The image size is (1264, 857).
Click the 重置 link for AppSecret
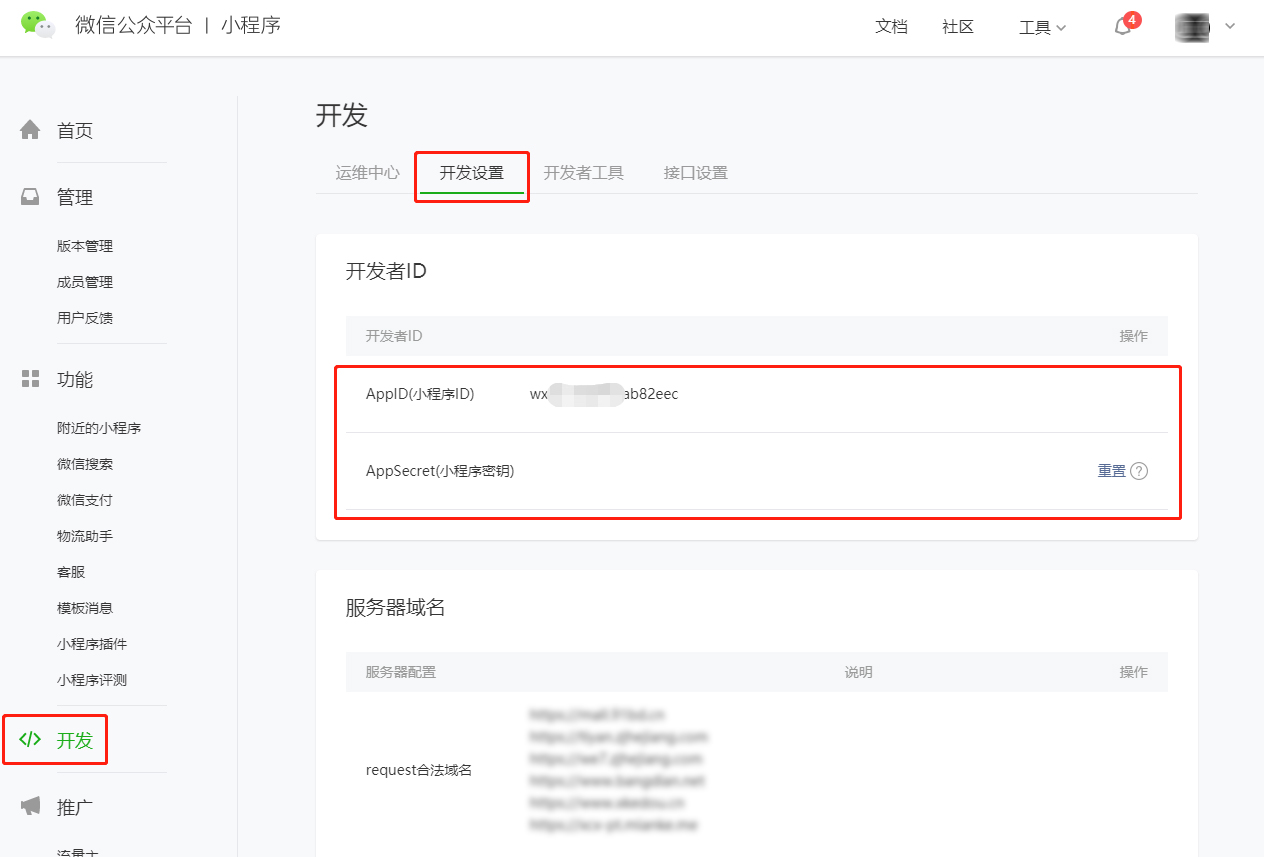click(1112, 471)
